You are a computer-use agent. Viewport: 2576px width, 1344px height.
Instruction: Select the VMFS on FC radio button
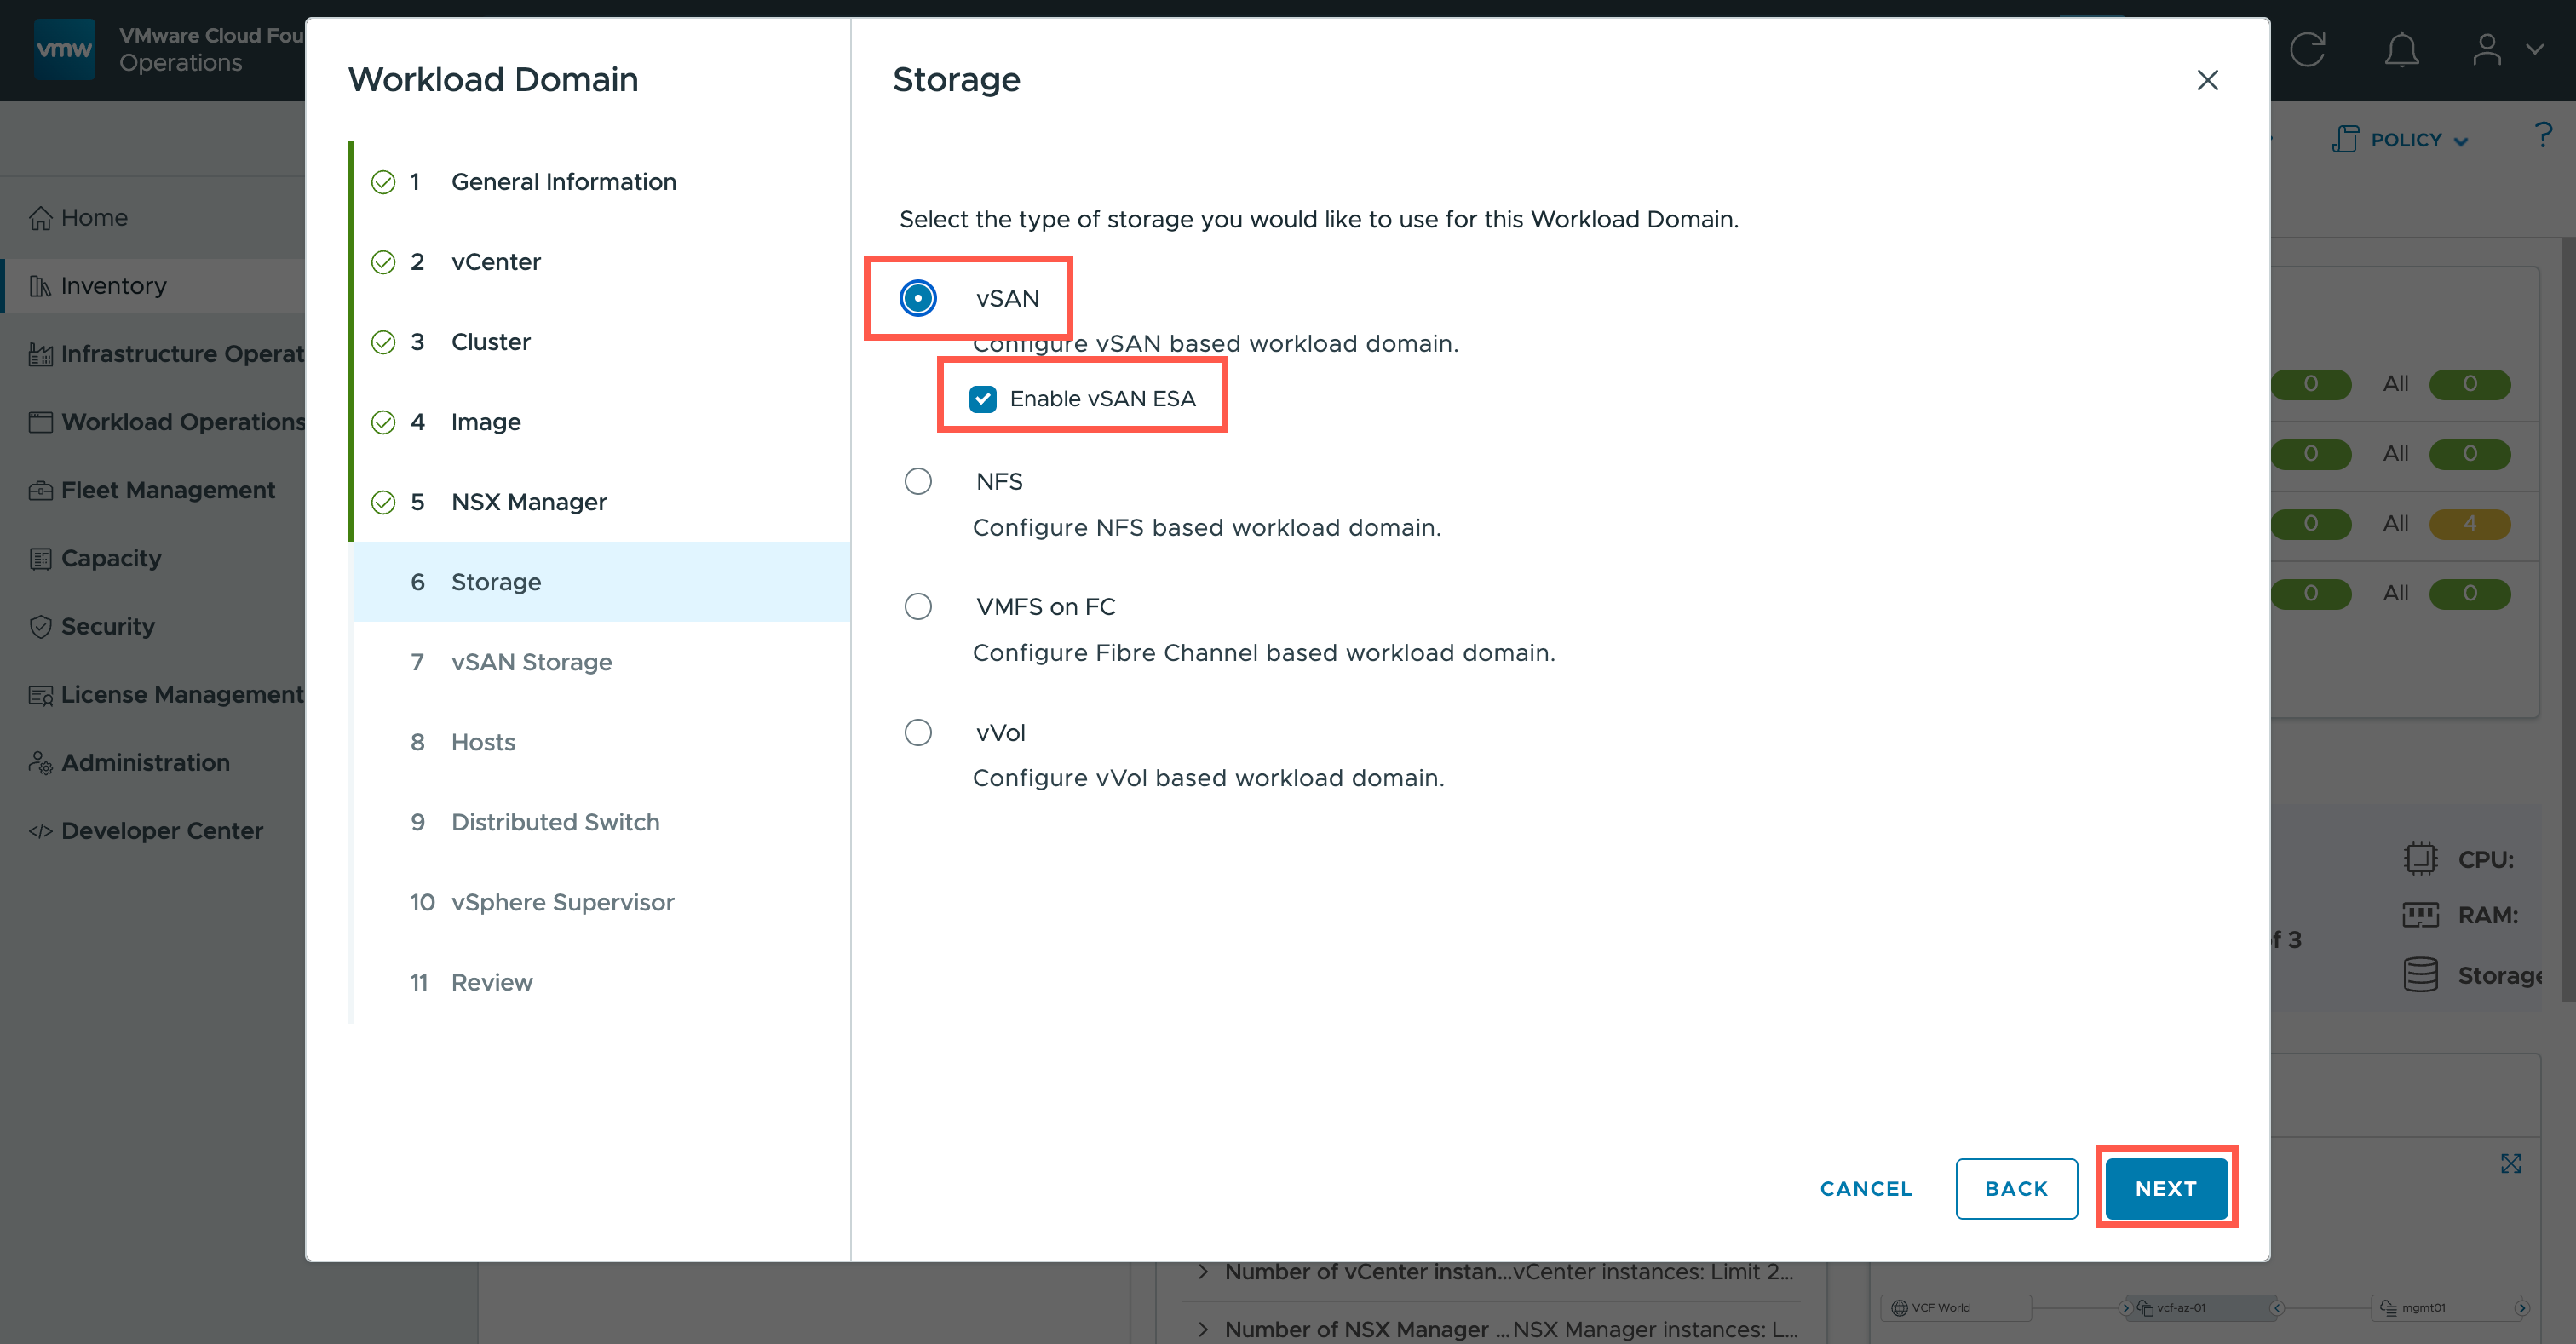(x=917, y=606)
